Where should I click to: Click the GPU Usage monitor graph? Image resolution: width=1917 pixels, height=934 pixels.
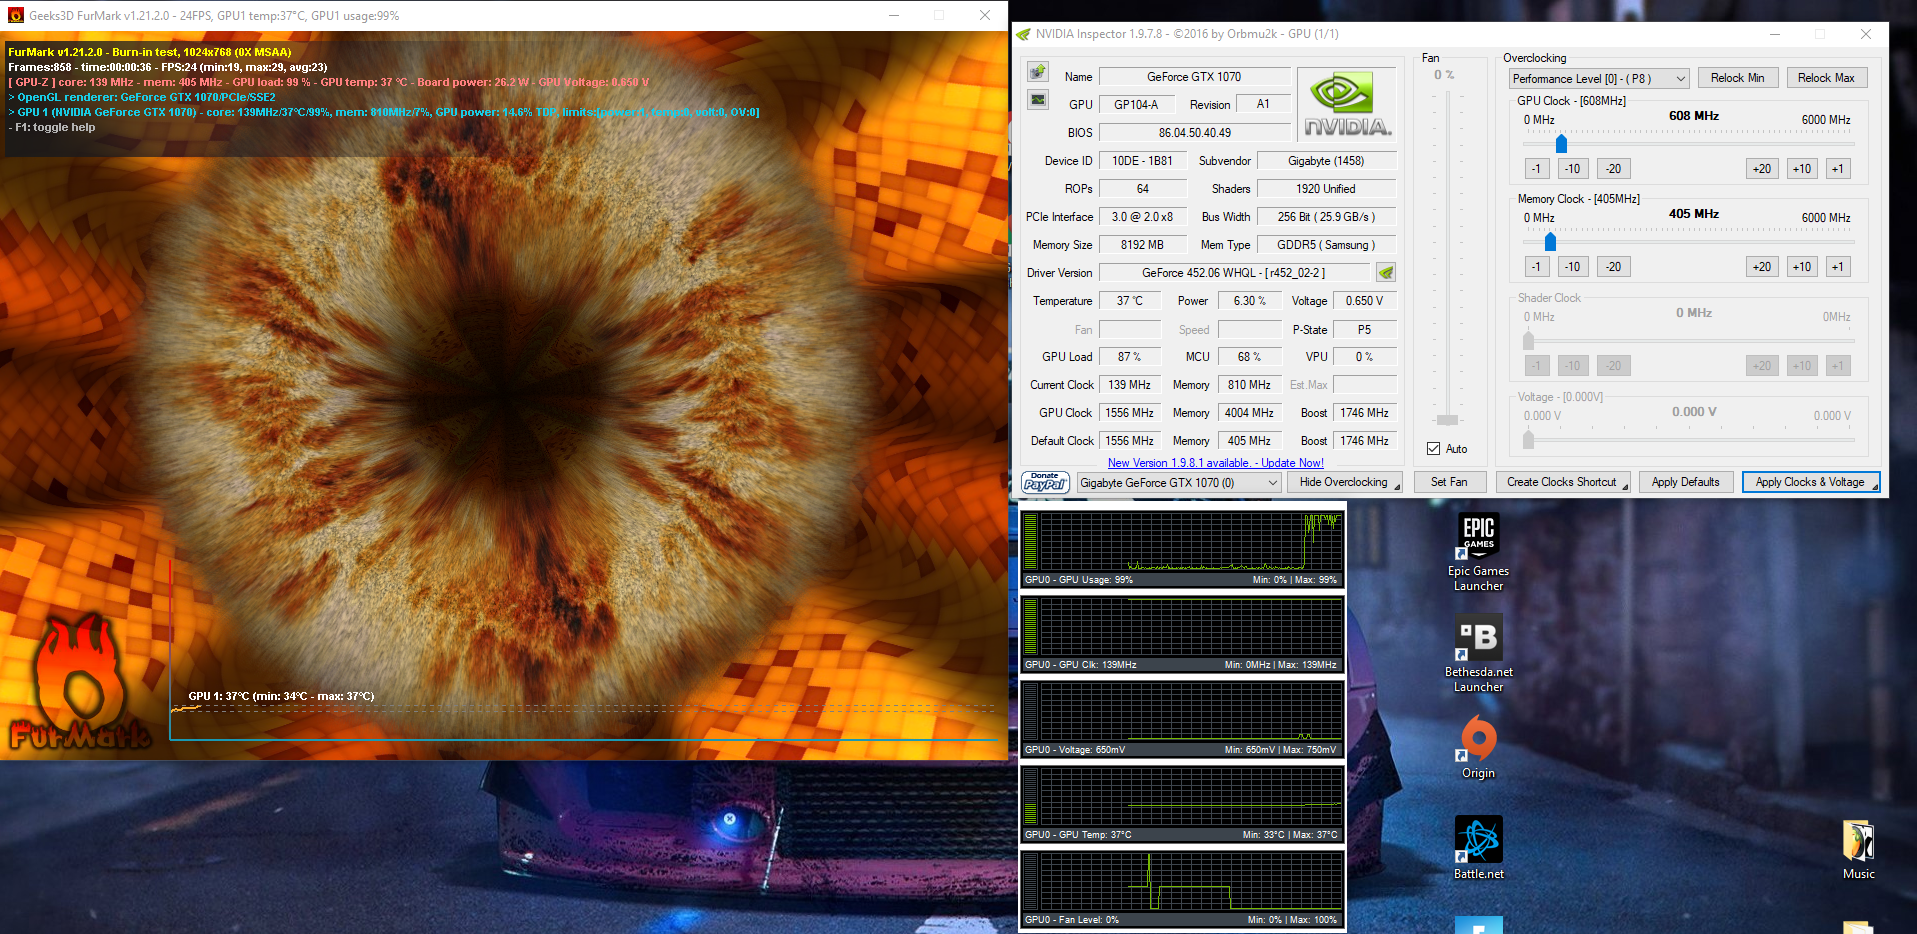pyautogui.click(x=1182, y=548)
